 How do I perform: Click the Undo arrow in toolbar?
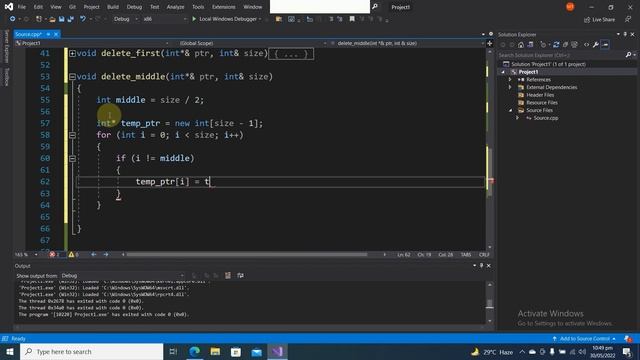click(x=83, y=19)
